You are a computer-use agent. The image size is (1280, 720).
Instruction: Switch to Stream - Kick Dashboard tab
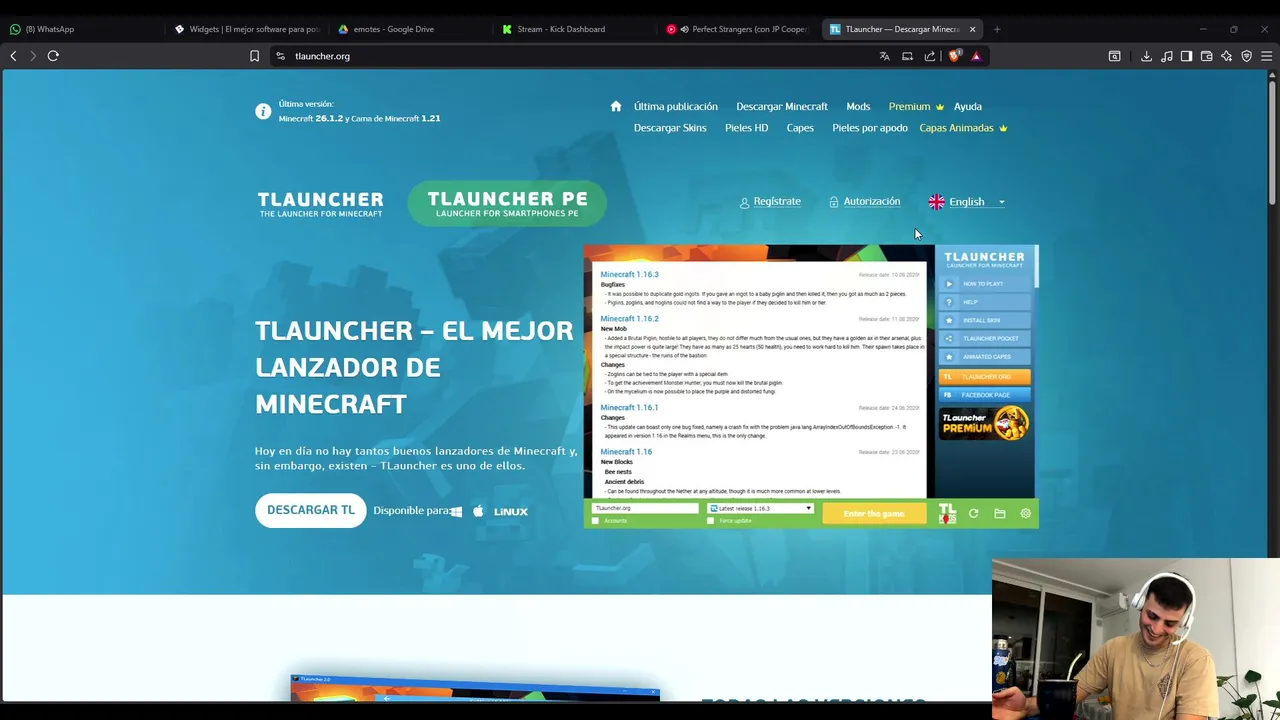(x=575, y=29)
